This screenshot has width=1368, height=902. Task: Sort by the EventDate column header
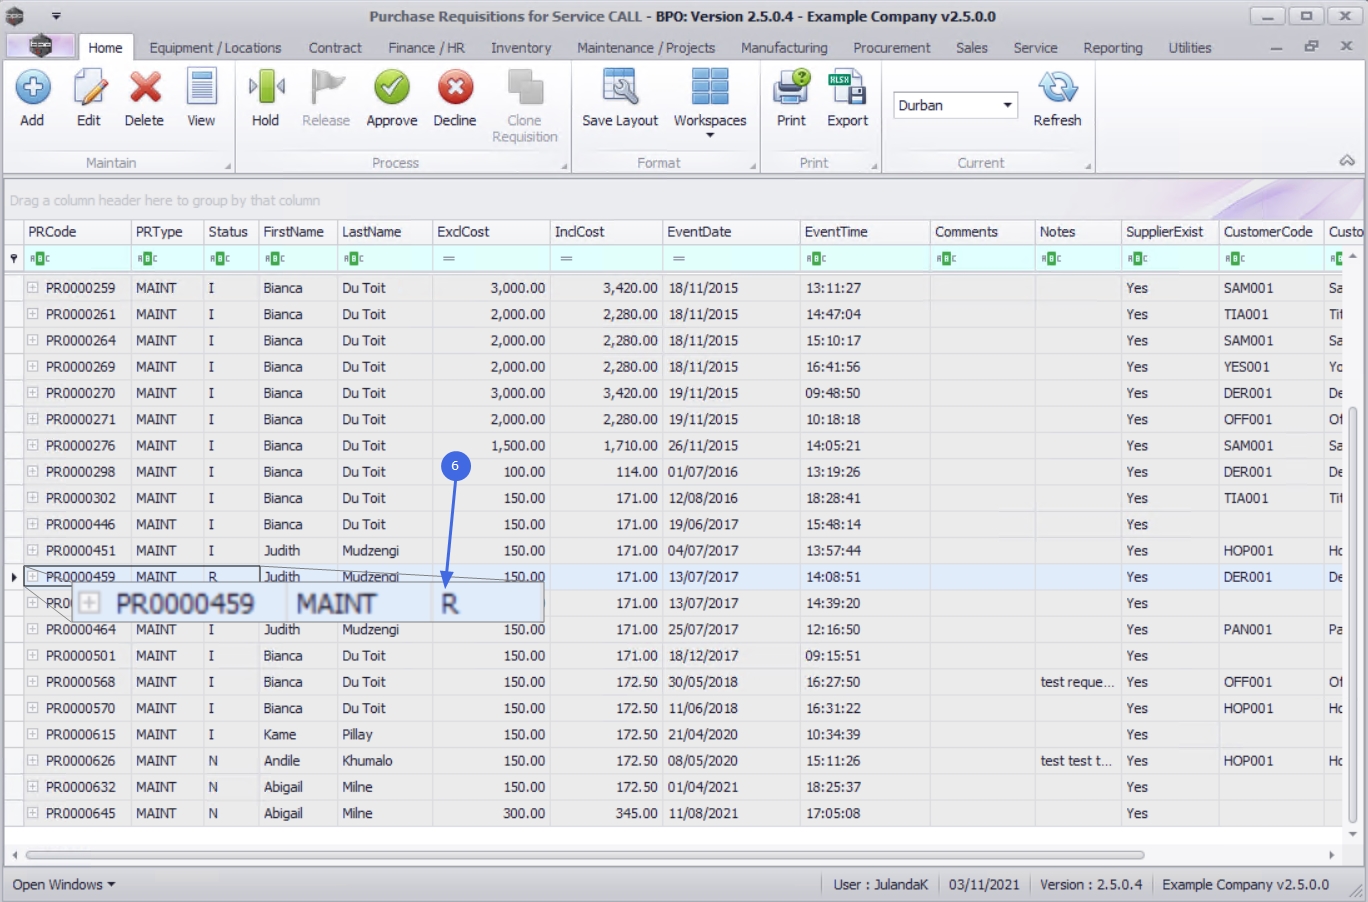click(x=699, y=232)
